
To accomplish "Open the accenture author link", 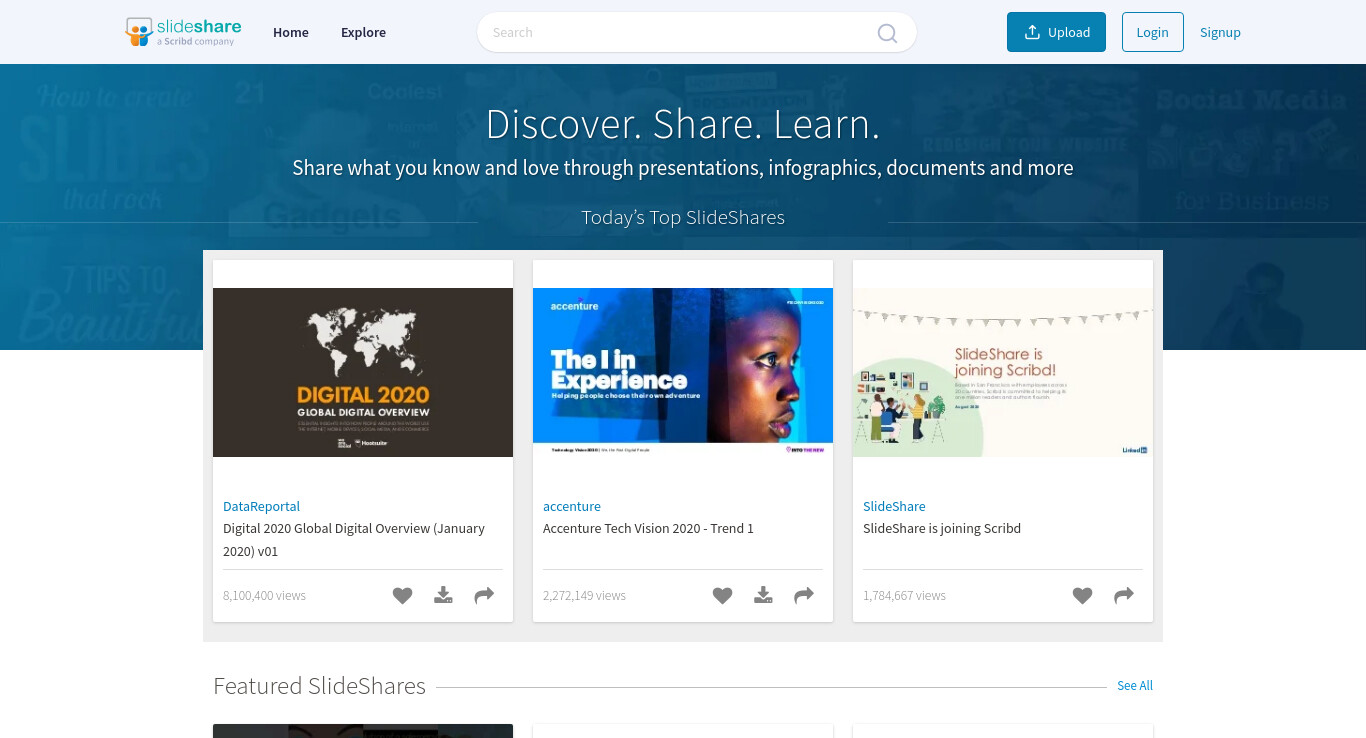I will 572,506.
